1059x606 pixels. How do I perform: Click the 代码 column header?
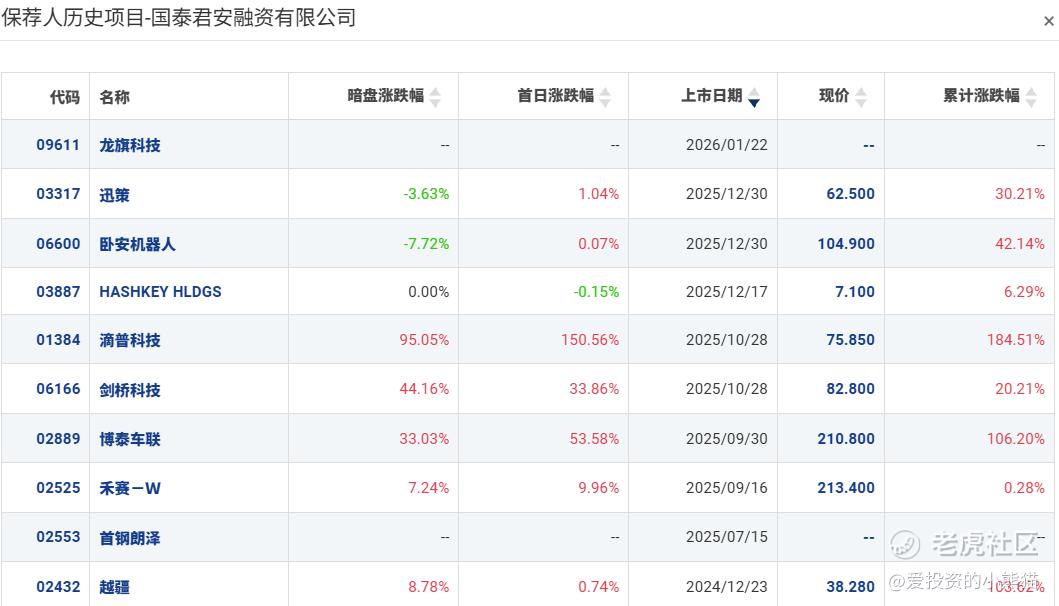[65, 97]
